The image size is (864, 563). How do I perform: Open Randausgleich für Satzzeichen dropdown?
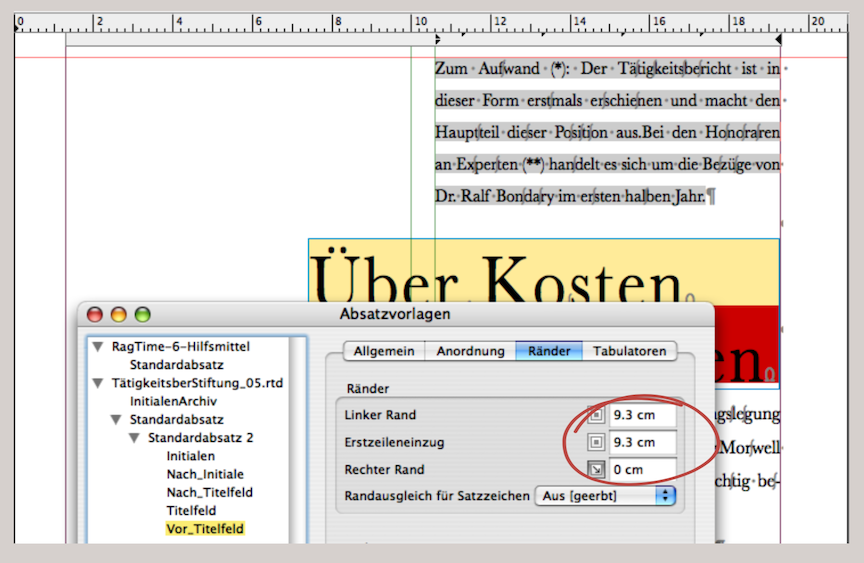(606, 495)
